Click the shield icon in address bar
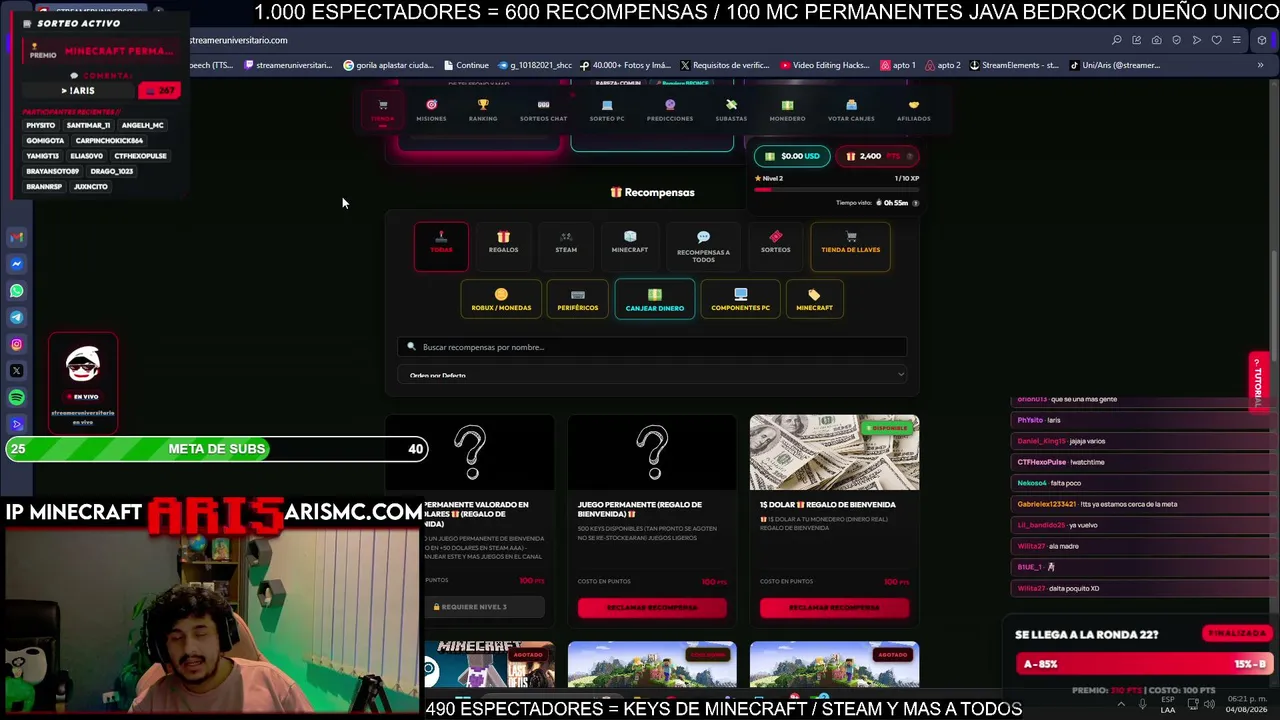Screen dimensions: 1280x720 (1176, 40)
